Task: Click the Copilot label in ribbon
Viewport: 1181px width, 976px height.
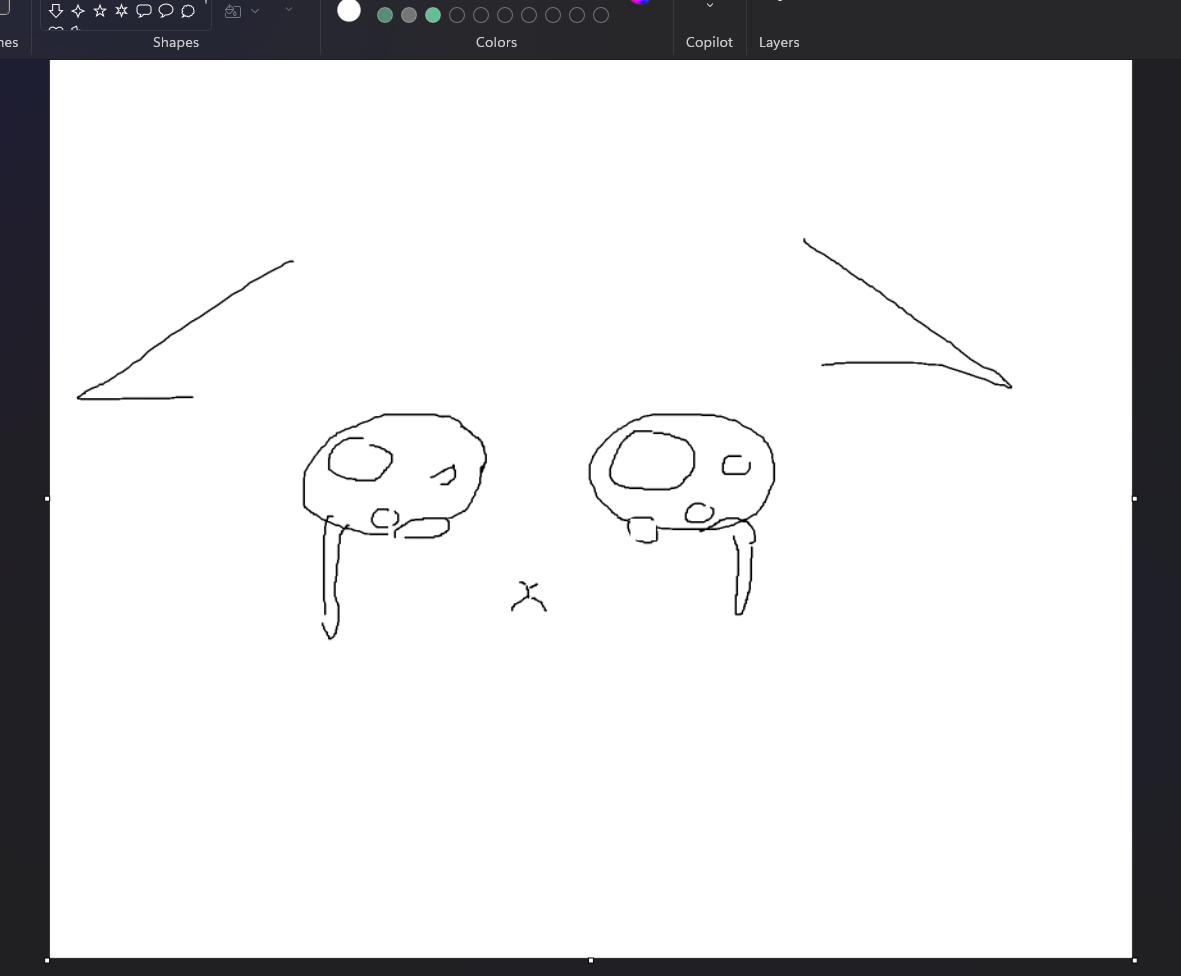Action: pyautogui.click(x=709, y=42)
